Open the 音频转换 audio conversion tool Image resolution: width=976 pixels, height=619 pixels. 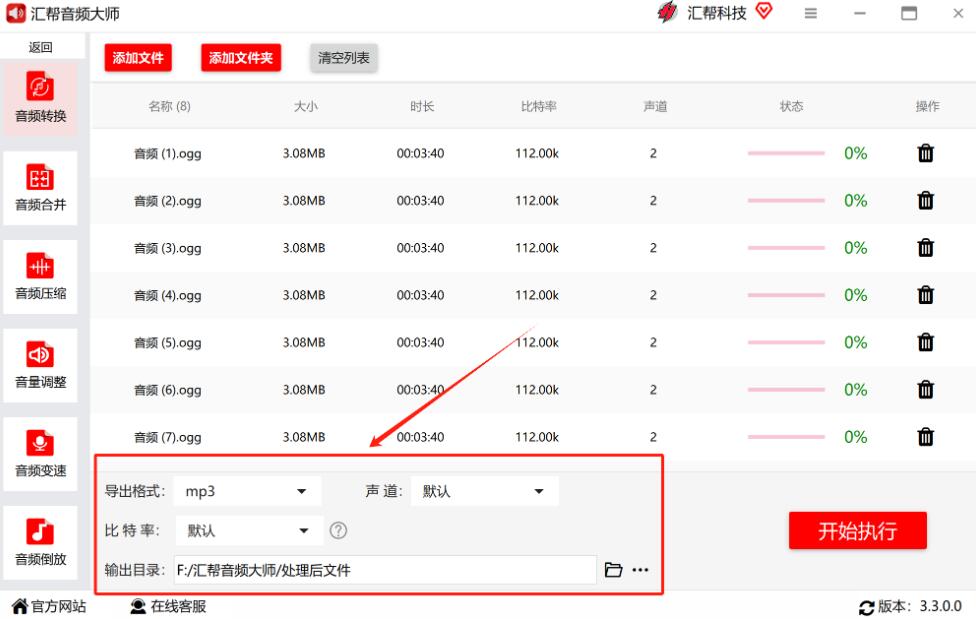[40, 98]
